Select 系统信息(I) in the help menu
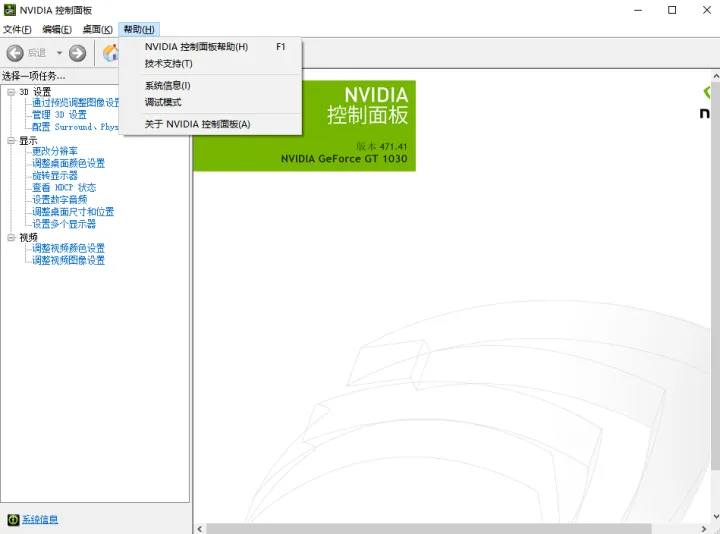This screenshot has height=534, width=720. [x=210, y=85]
